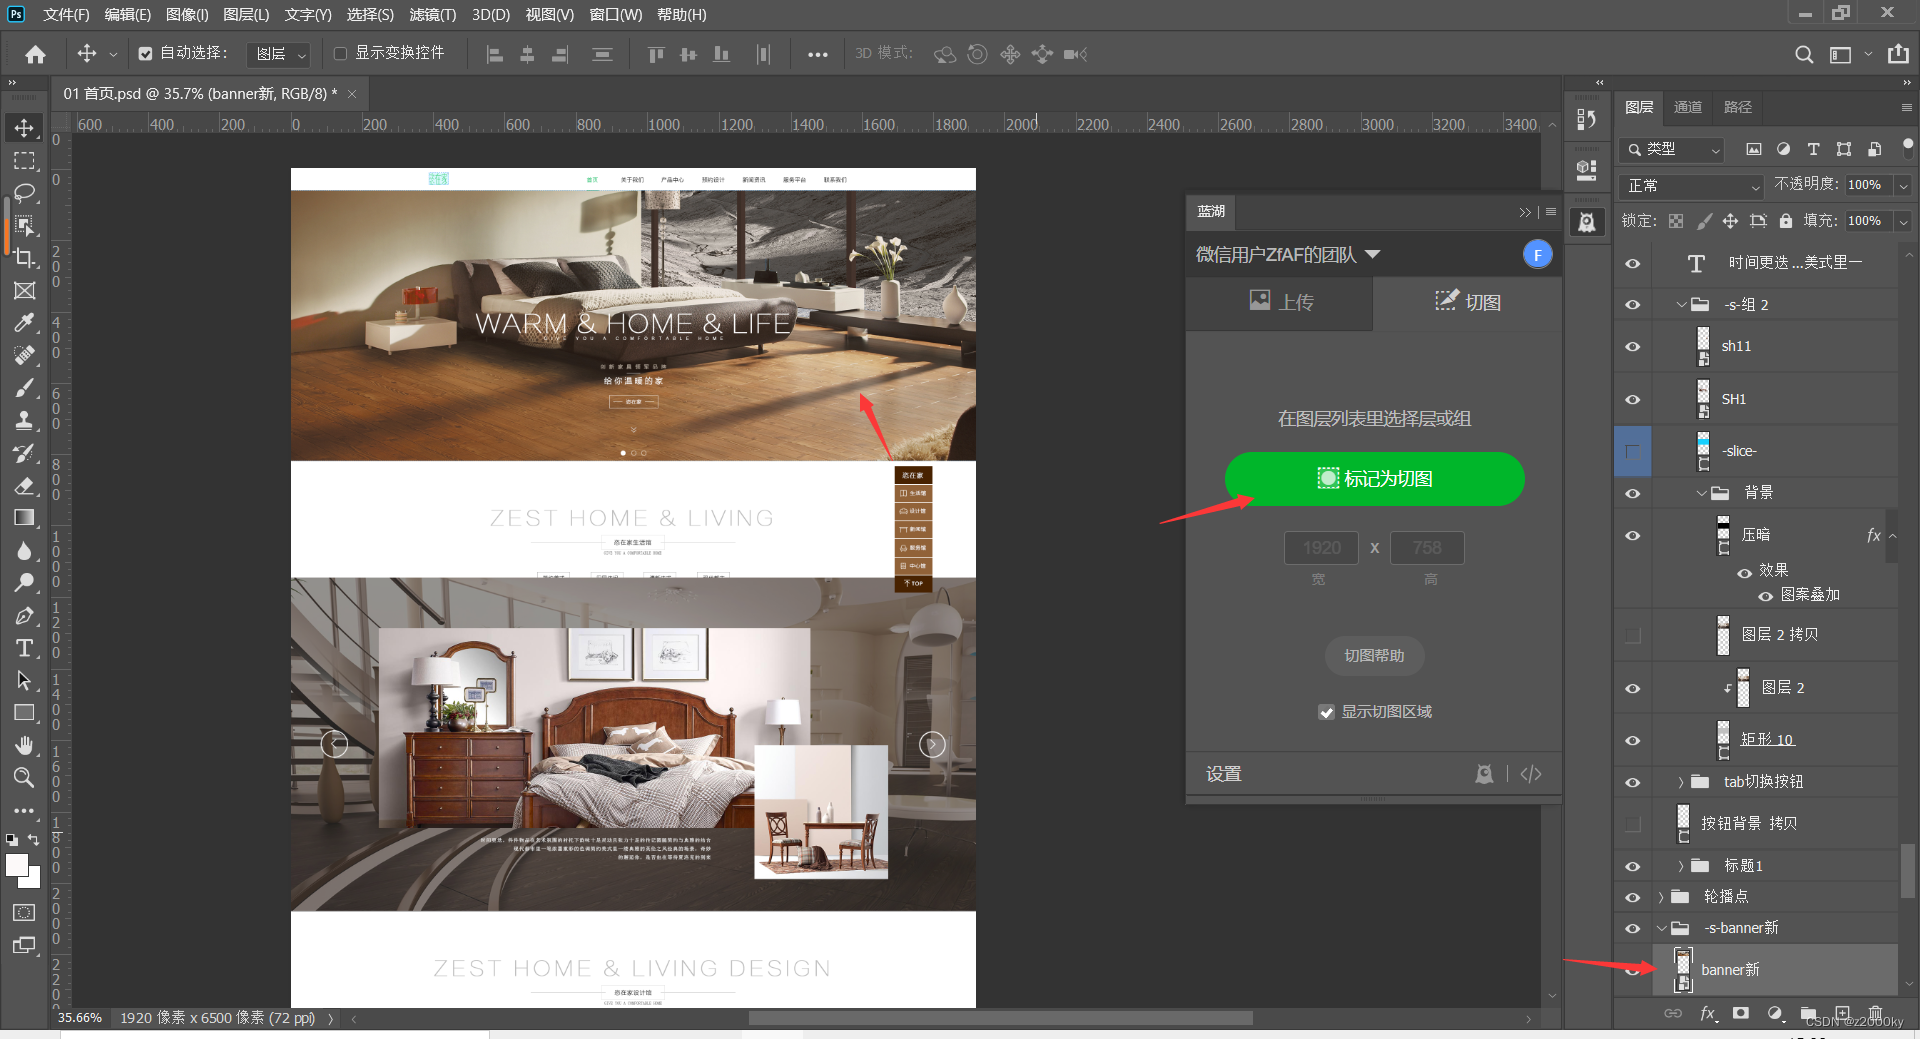
Task: Open the 类型 layer filter dropdown
Action: coord(1671,149)
